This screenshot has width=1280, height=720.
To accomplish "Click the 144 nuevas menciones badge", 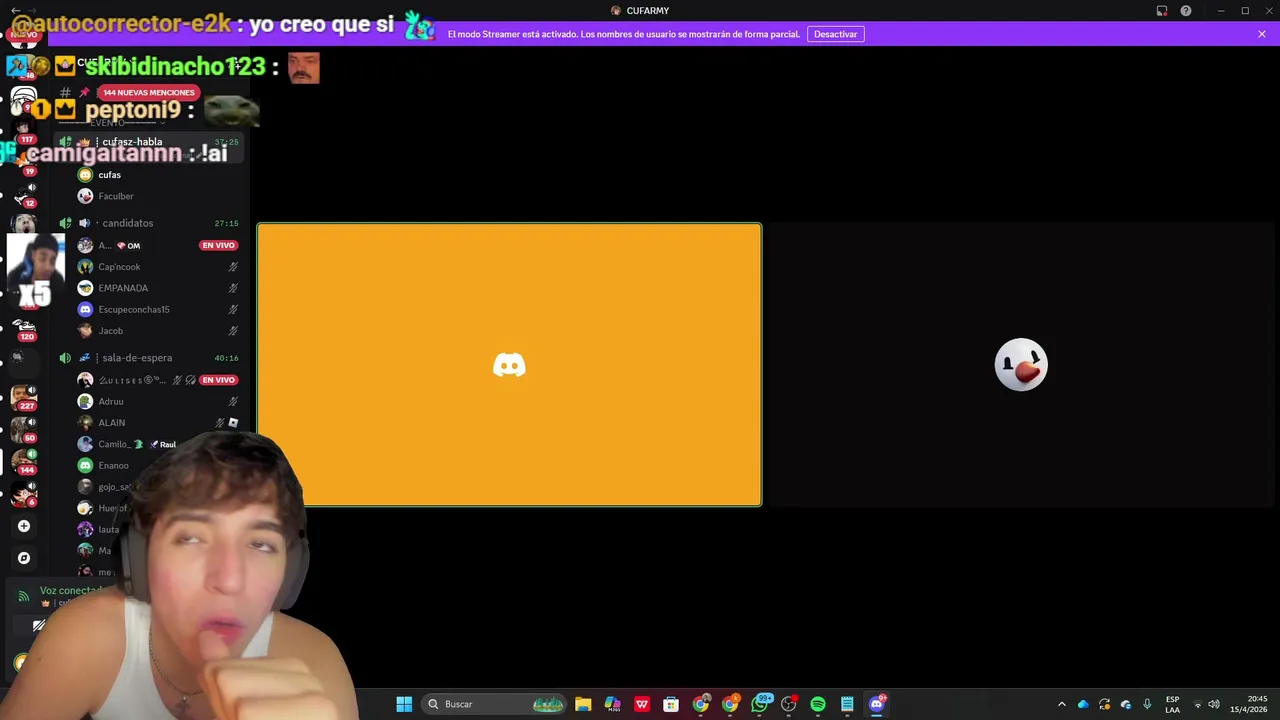I will click(x=148, y=92).
